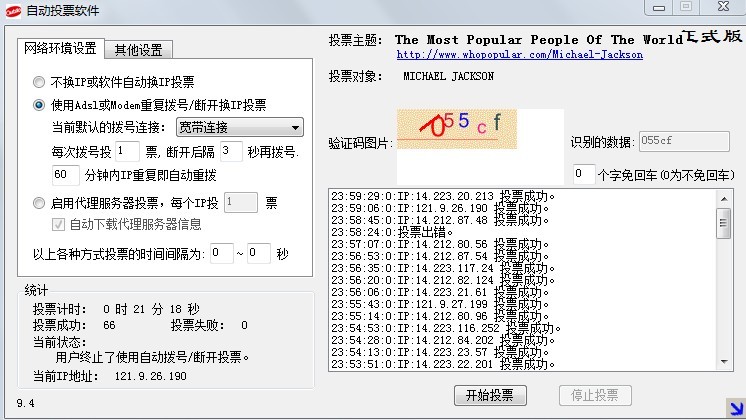Viewport: 746px width, 420px height.
Task: Click the captcha image 055cf
Action: (x=457, y=128)
